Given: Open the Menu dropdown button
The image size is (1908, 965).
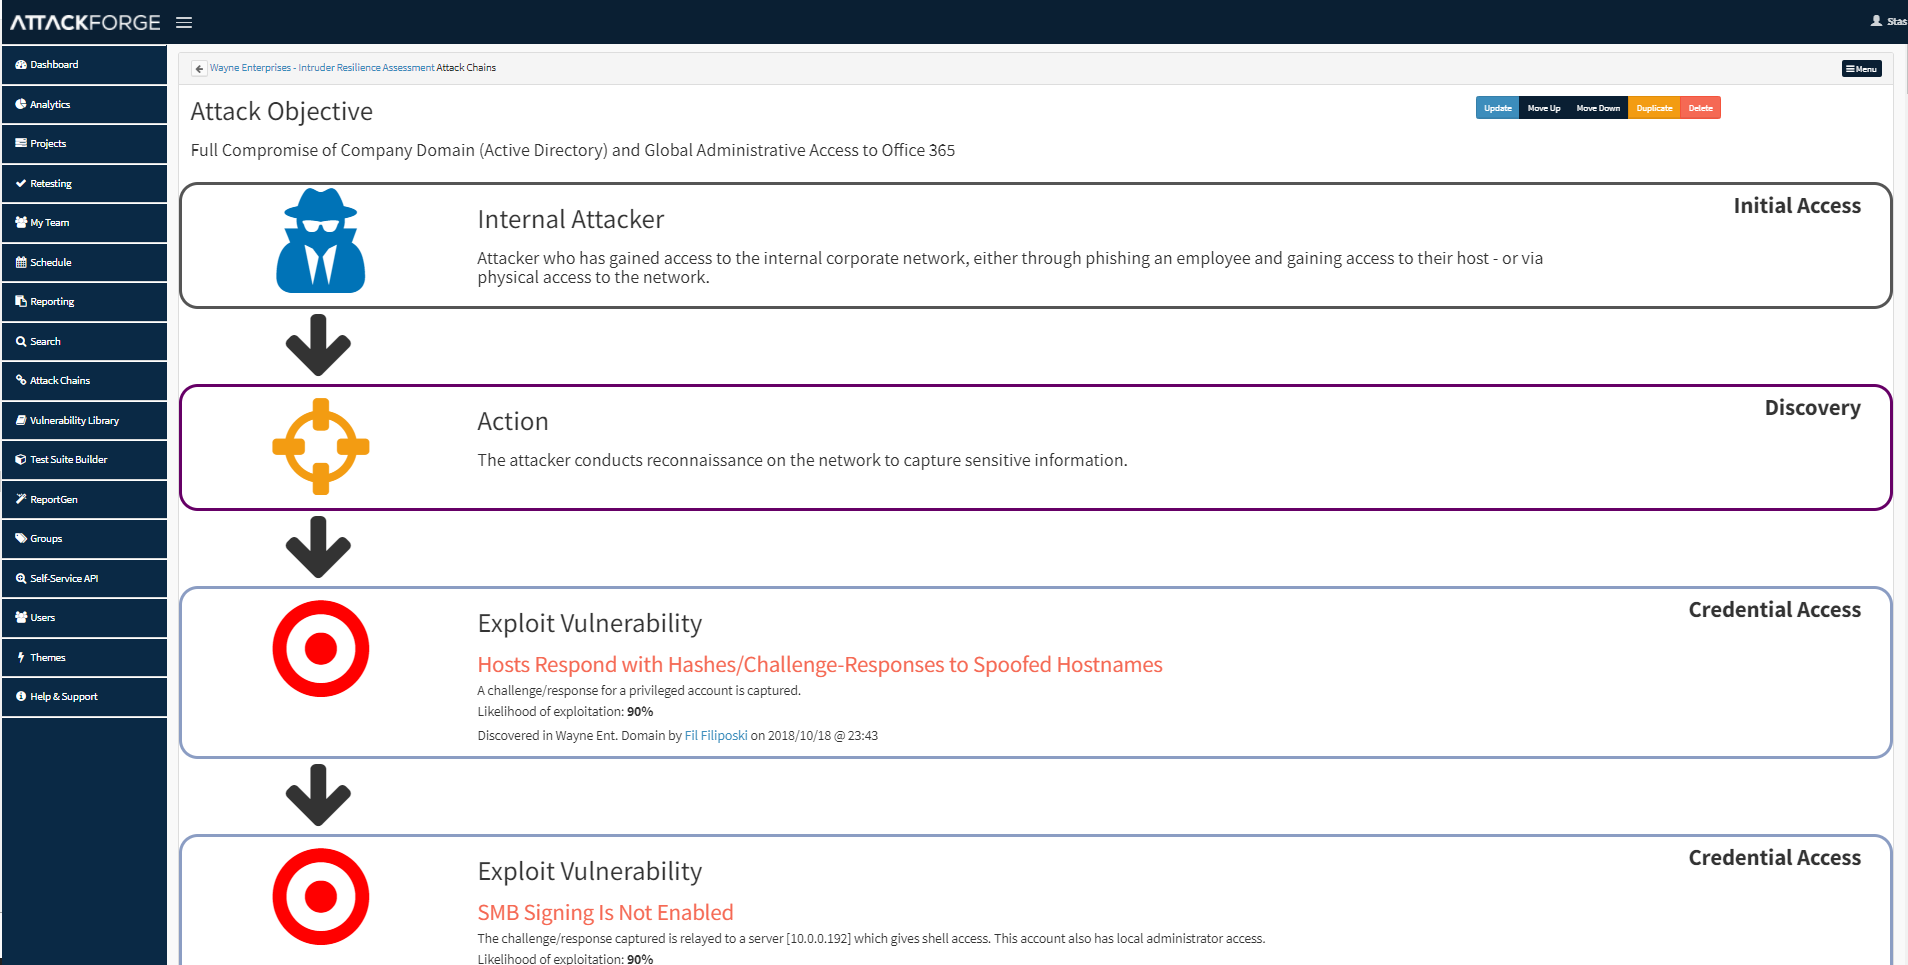Looking at the screenshot, I should pos(1861,69).
